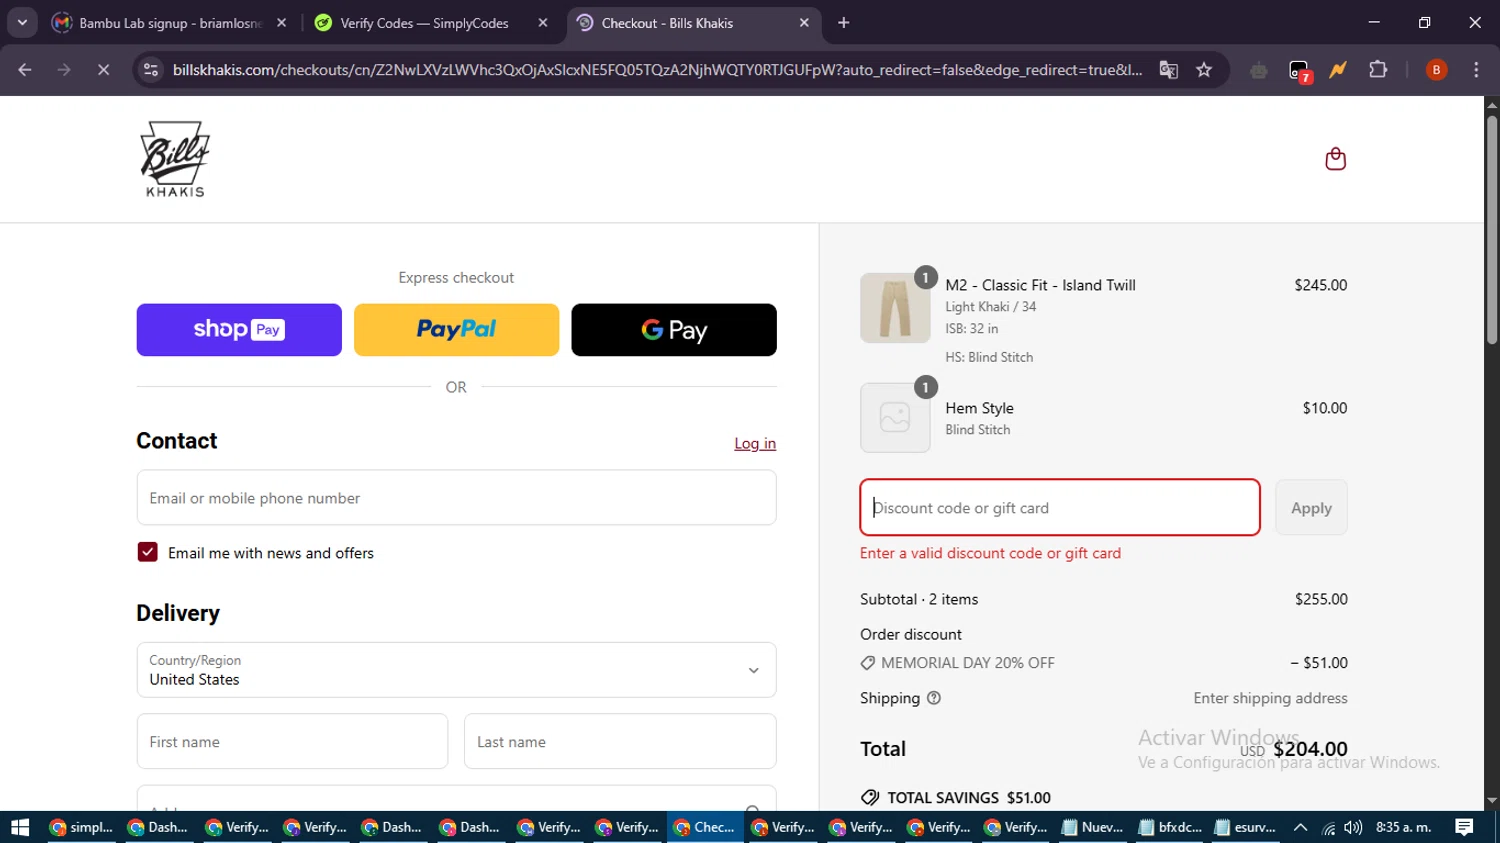Select the Checkout Bills Khakis tab
Image resolution: width=1500 pixels, height=843 pixels.
coord(694,23)
